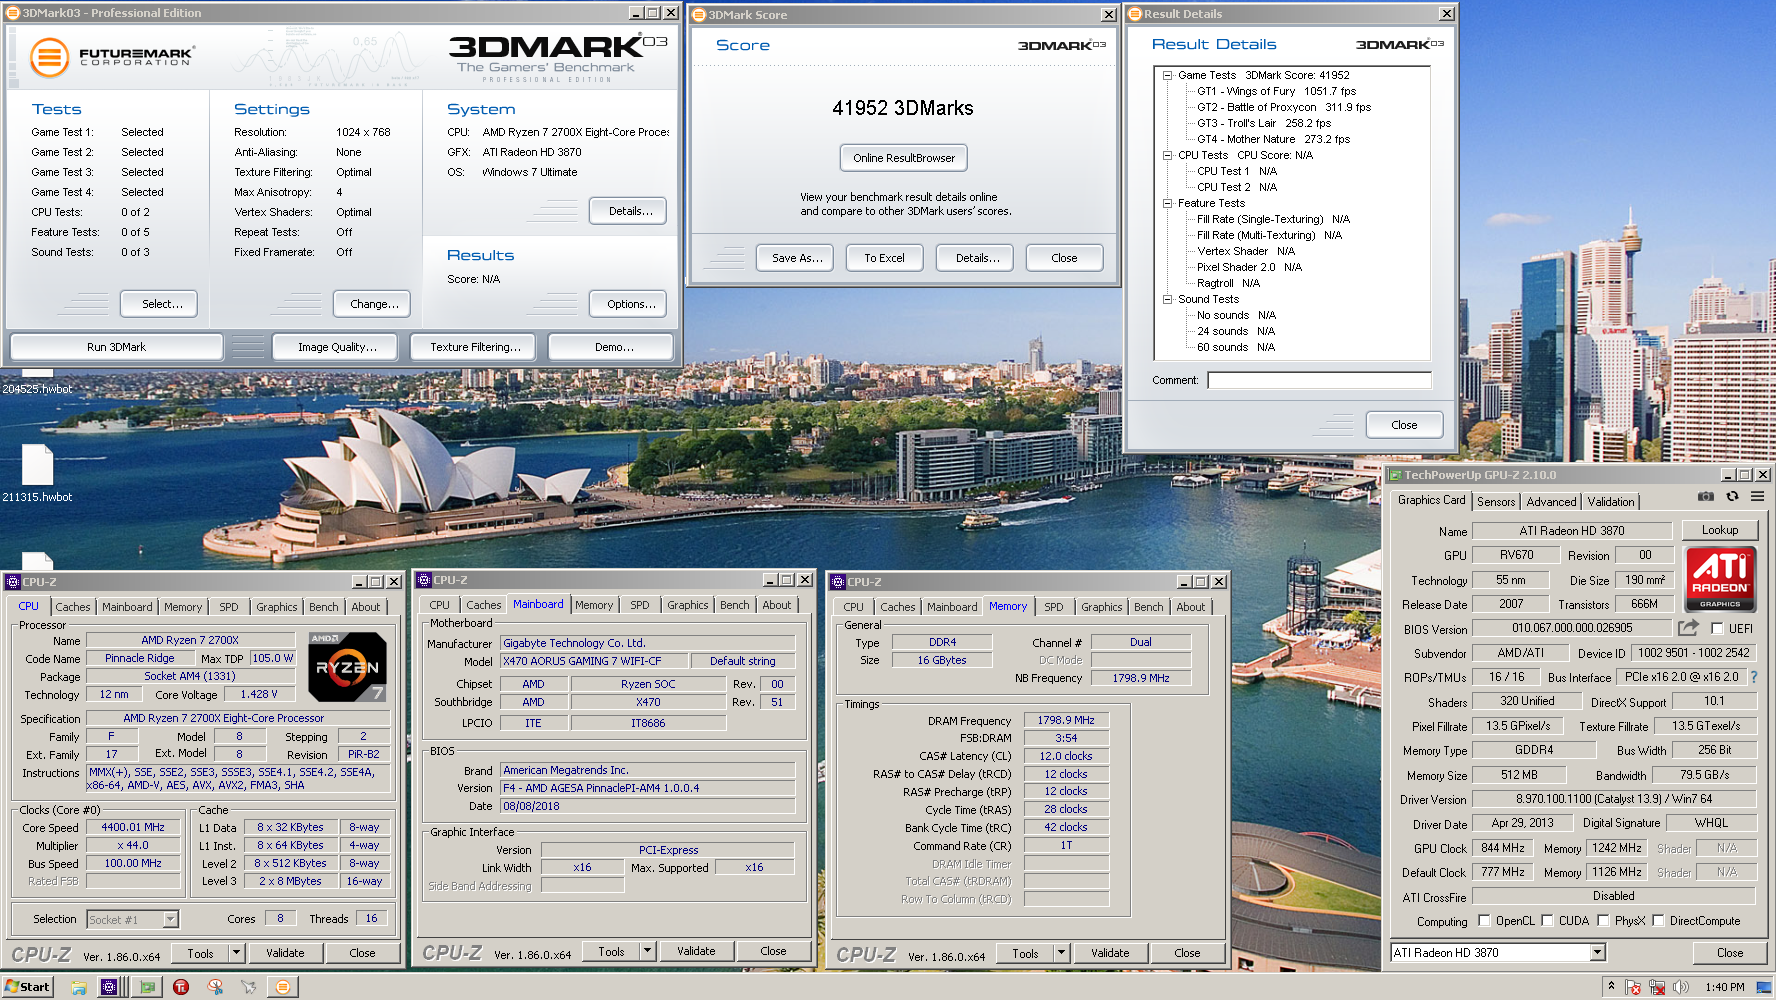Click the red round taskbar icon
This screenshot has width=1776, height=1000.
click(x=181, y=987)
